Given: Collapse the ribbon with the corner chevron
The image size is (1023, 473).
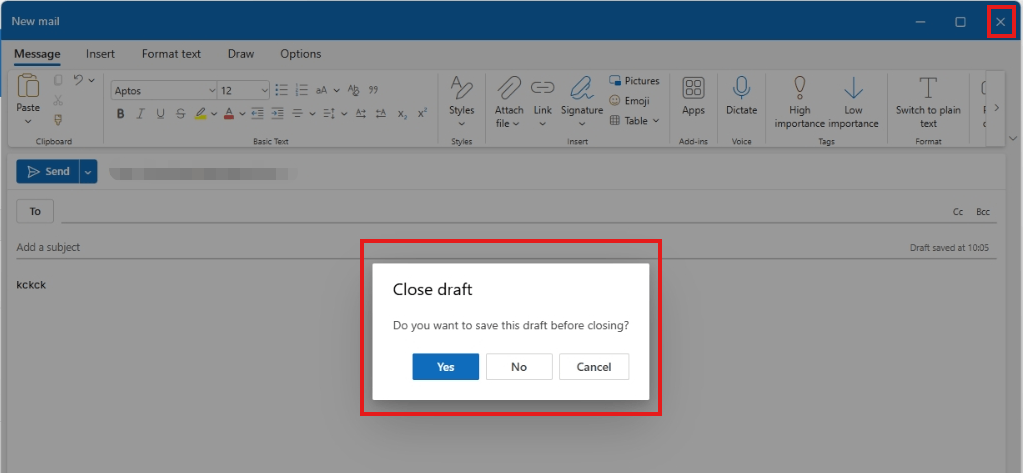Looking at the screenshot, I should pyautogui.click(x=1013, y=138).
